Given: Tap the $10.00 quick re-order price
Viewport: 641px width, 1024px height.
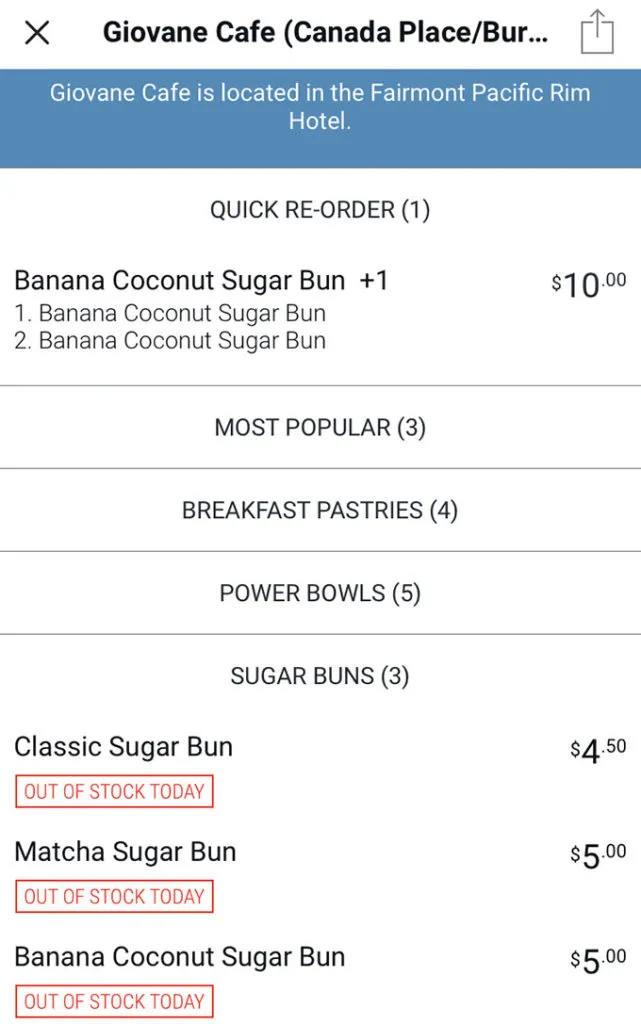Looking at the screenshot, I should [589, 285].
